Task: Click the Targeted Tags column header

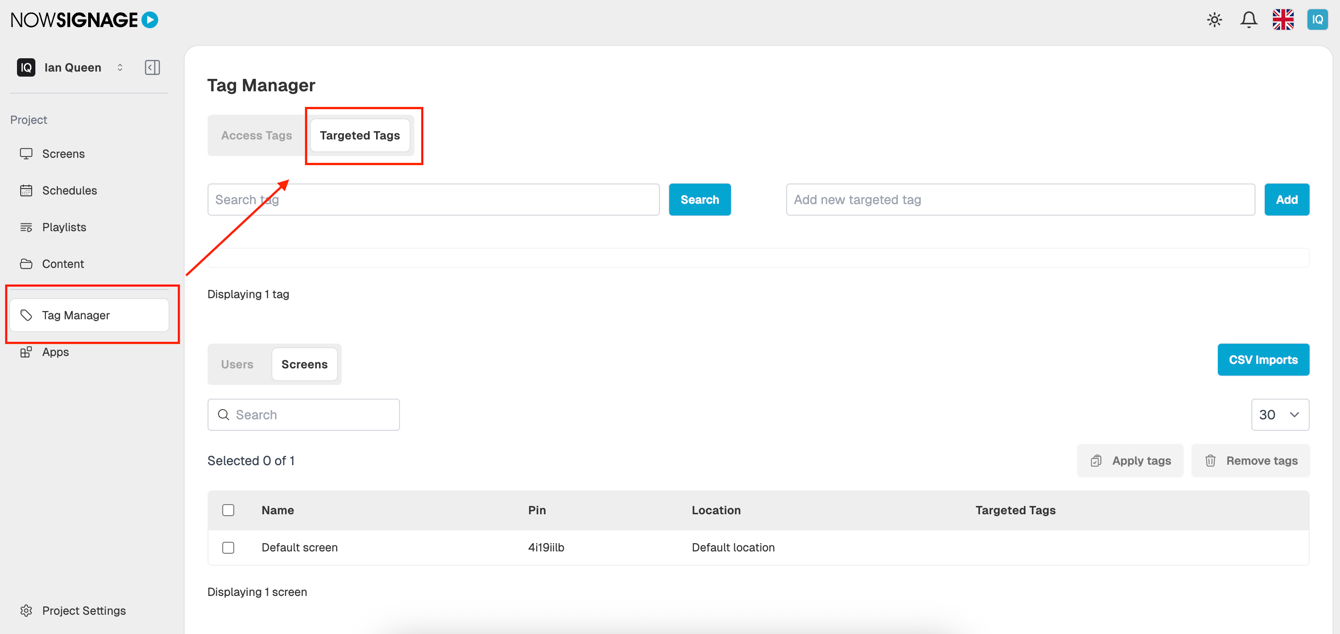Action: click(1015, 511)
